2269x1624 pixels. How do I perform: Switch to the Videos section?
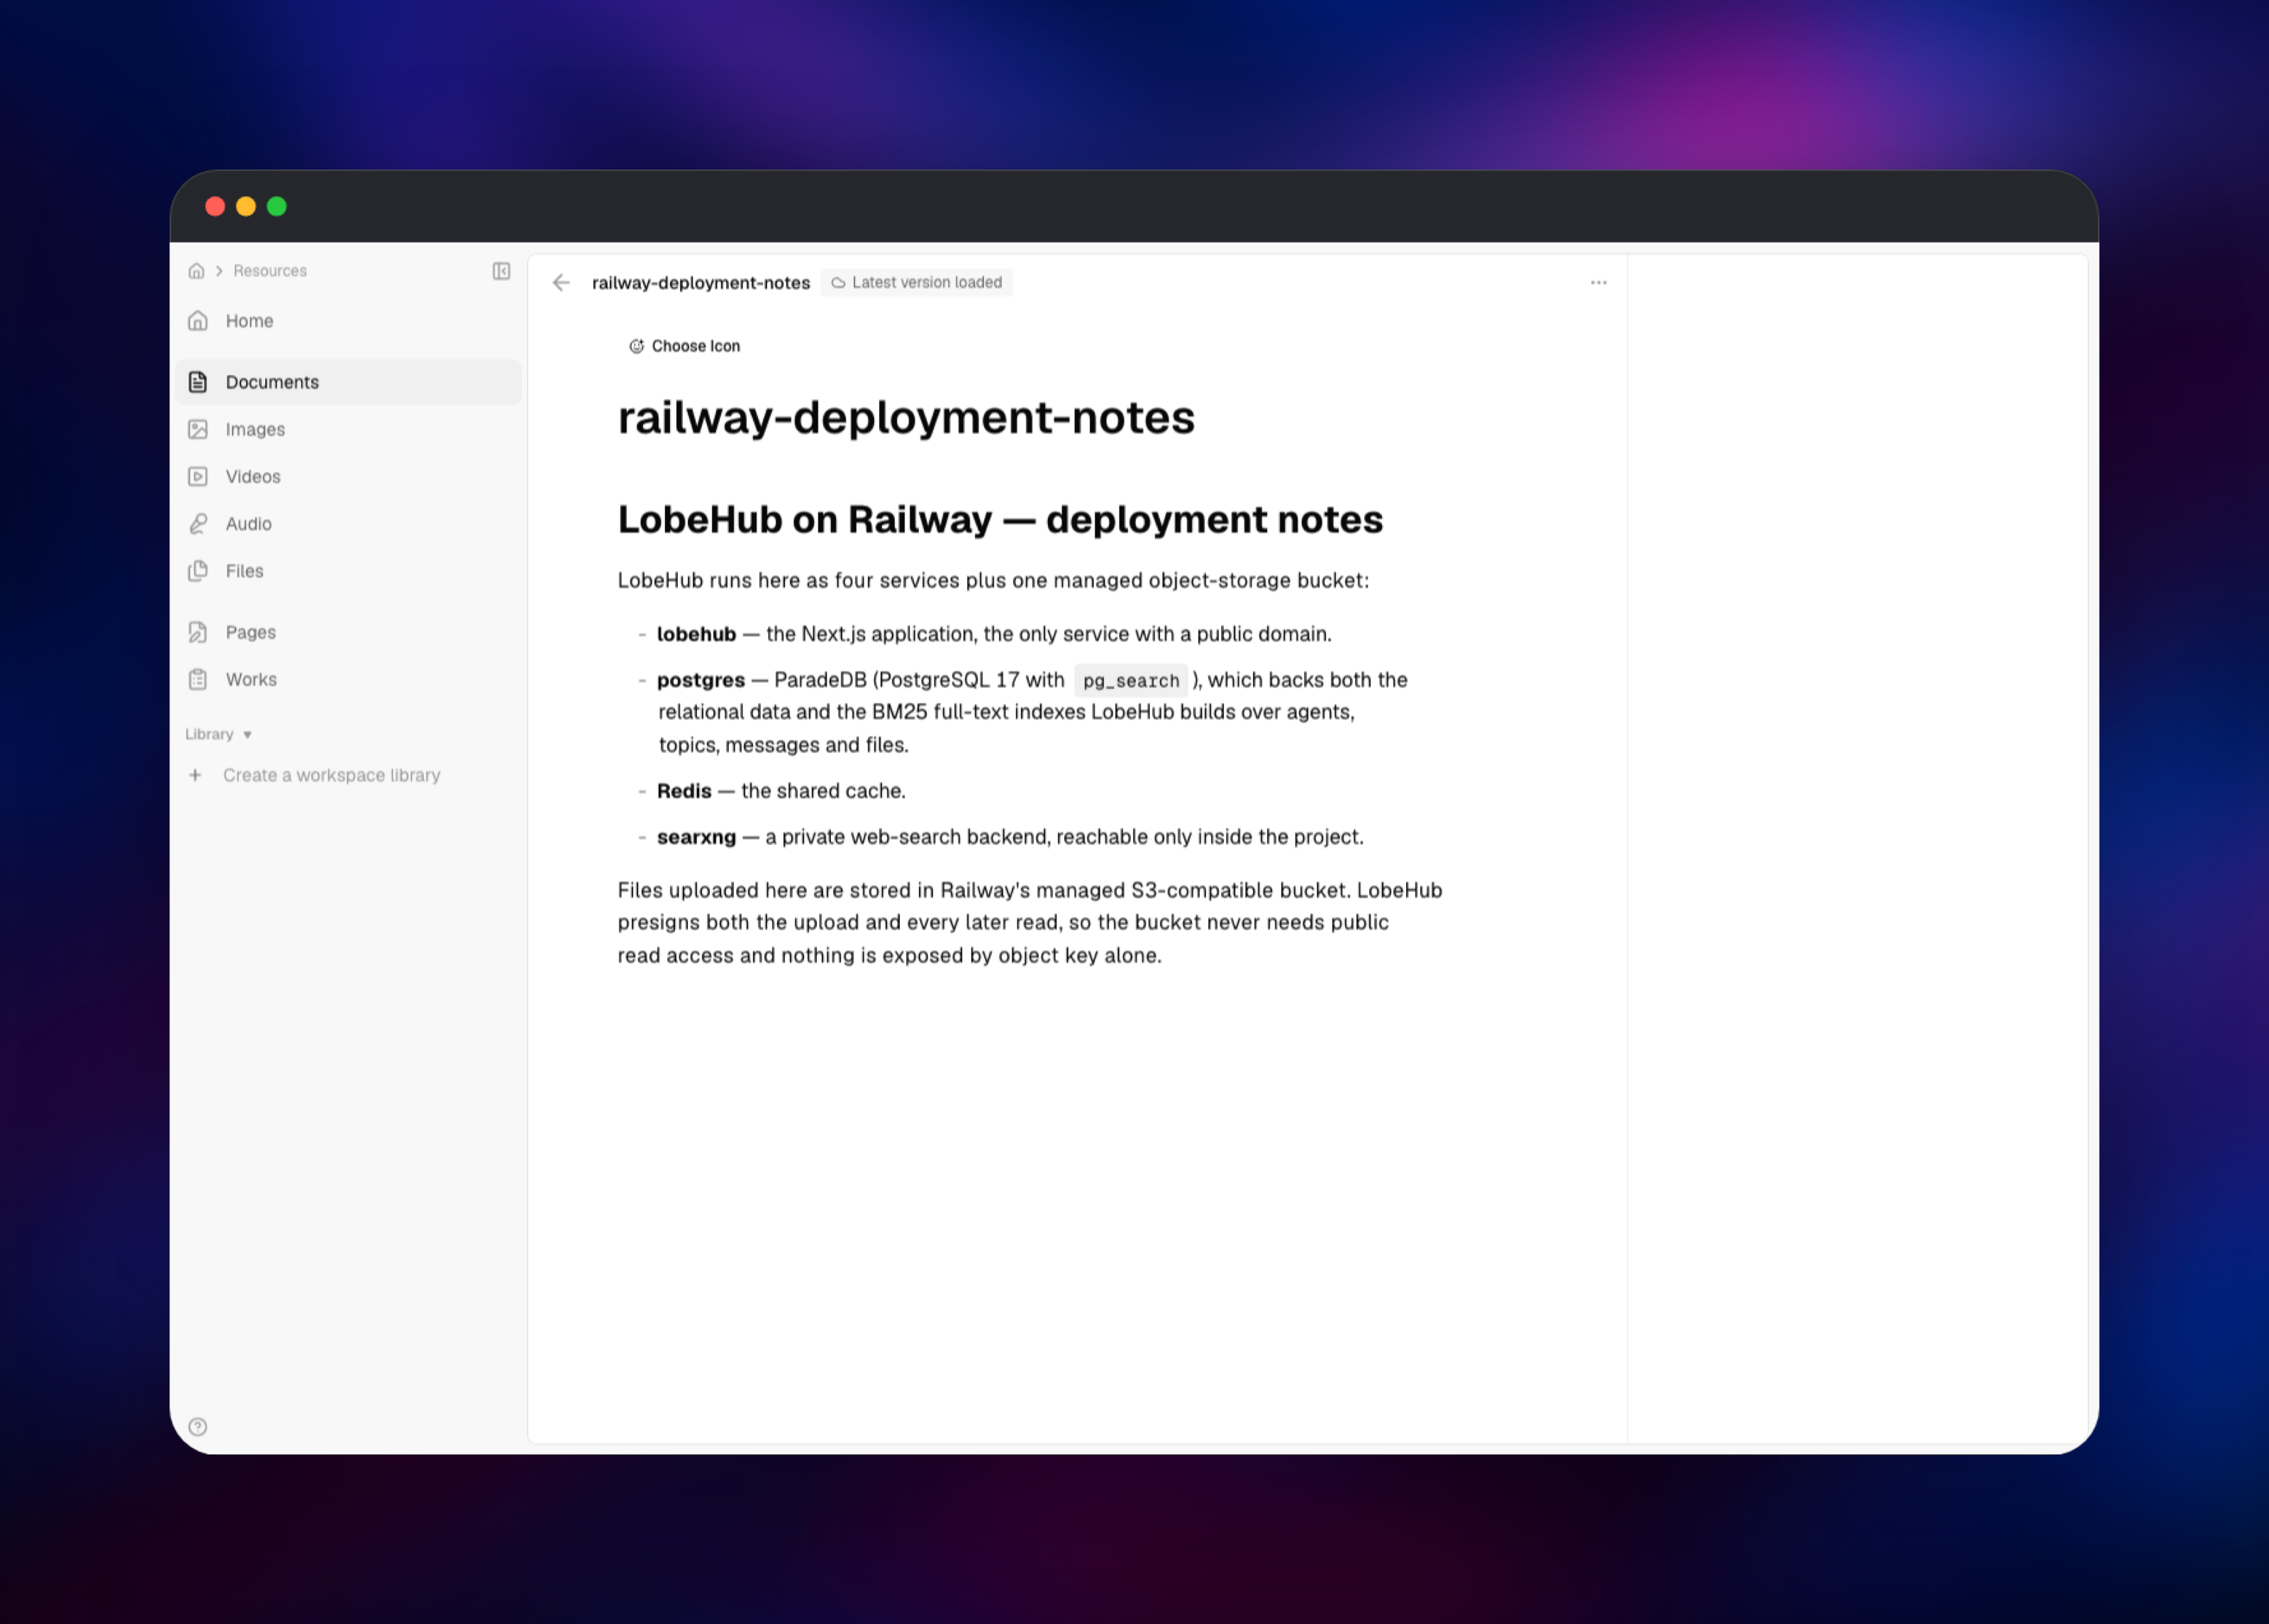pyautogui.click(x=348, y=476)
